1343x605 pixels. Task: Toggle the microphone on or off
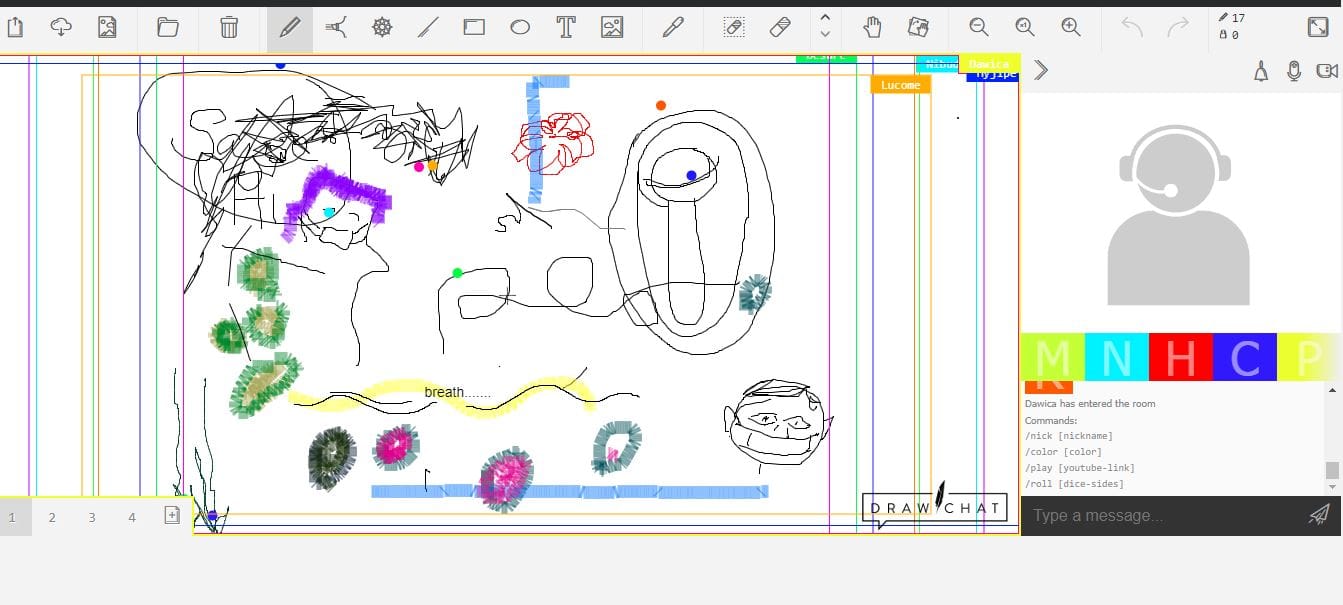(x=1294, y=71)
